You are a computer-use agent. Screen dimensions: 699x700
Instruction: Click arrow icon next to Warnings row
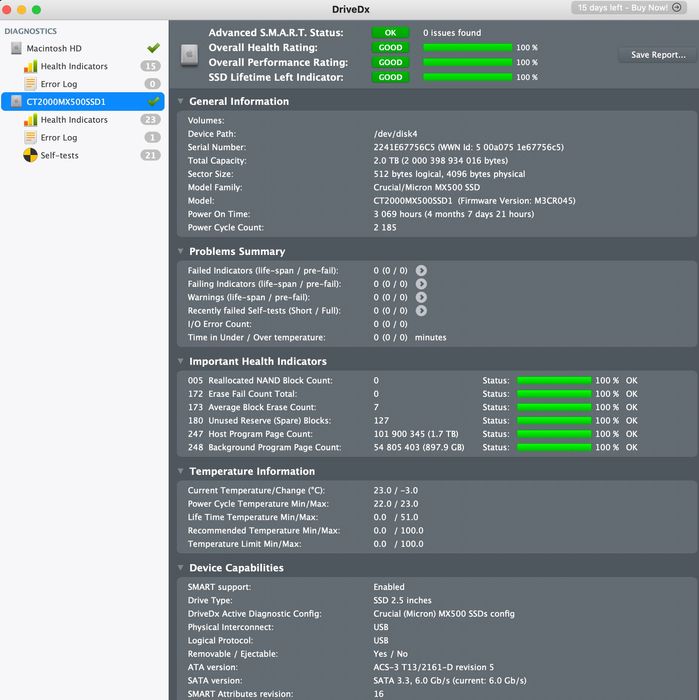pos(421,297)
